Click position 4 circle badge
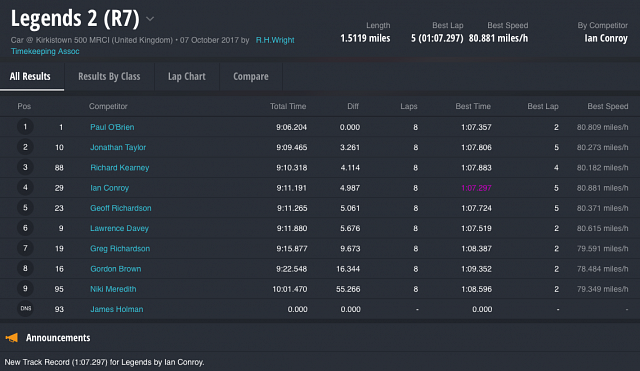The image size is (640, 371). tap(25, 187)
